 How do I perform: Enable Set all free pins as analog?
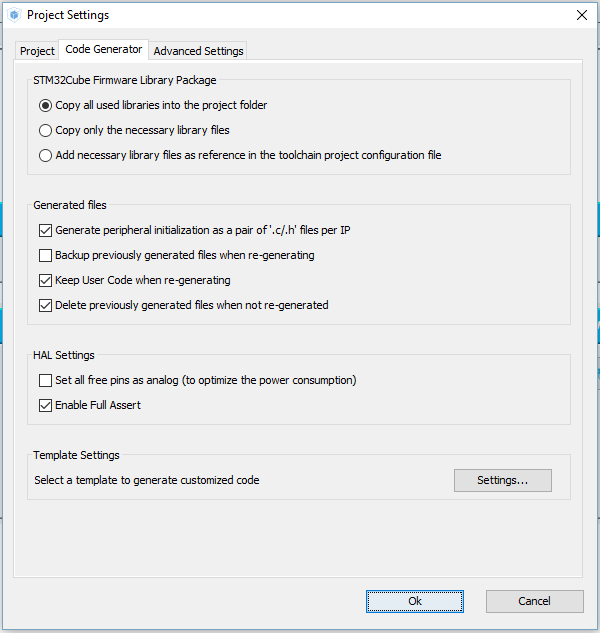pos(45,380)
